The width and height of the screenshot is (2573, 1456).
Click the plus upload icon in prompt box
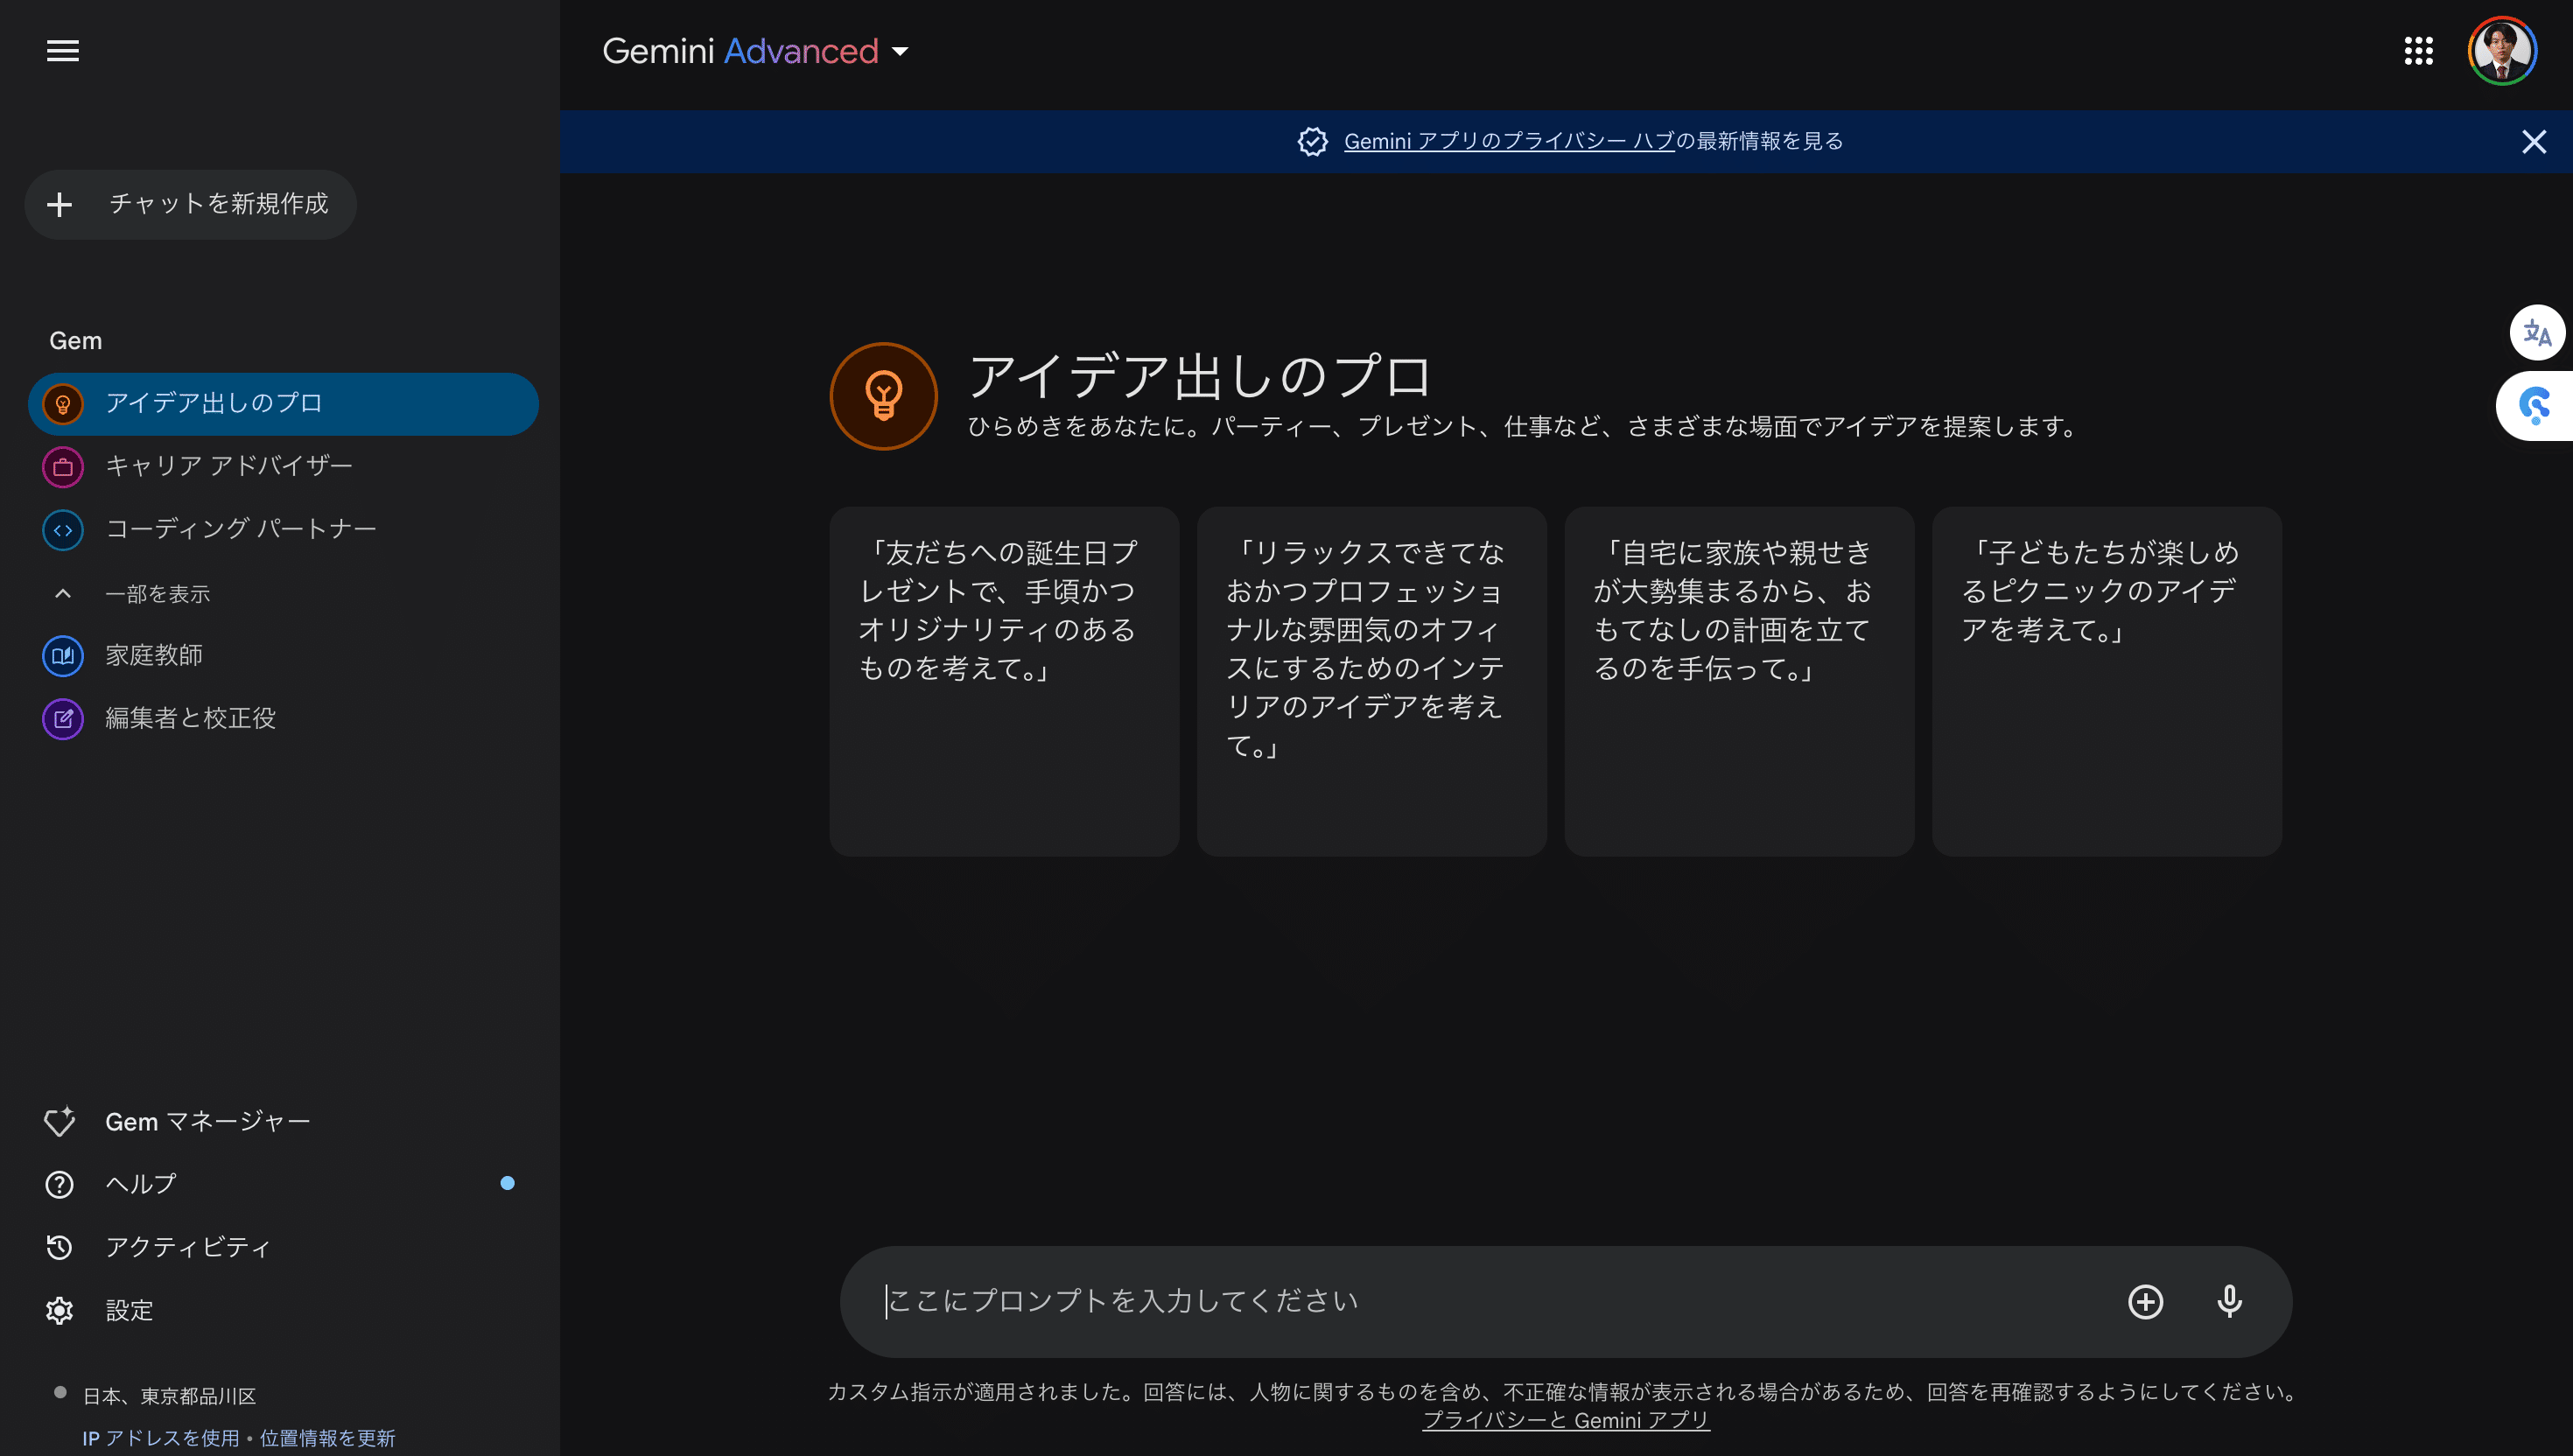(2144, 1300)
